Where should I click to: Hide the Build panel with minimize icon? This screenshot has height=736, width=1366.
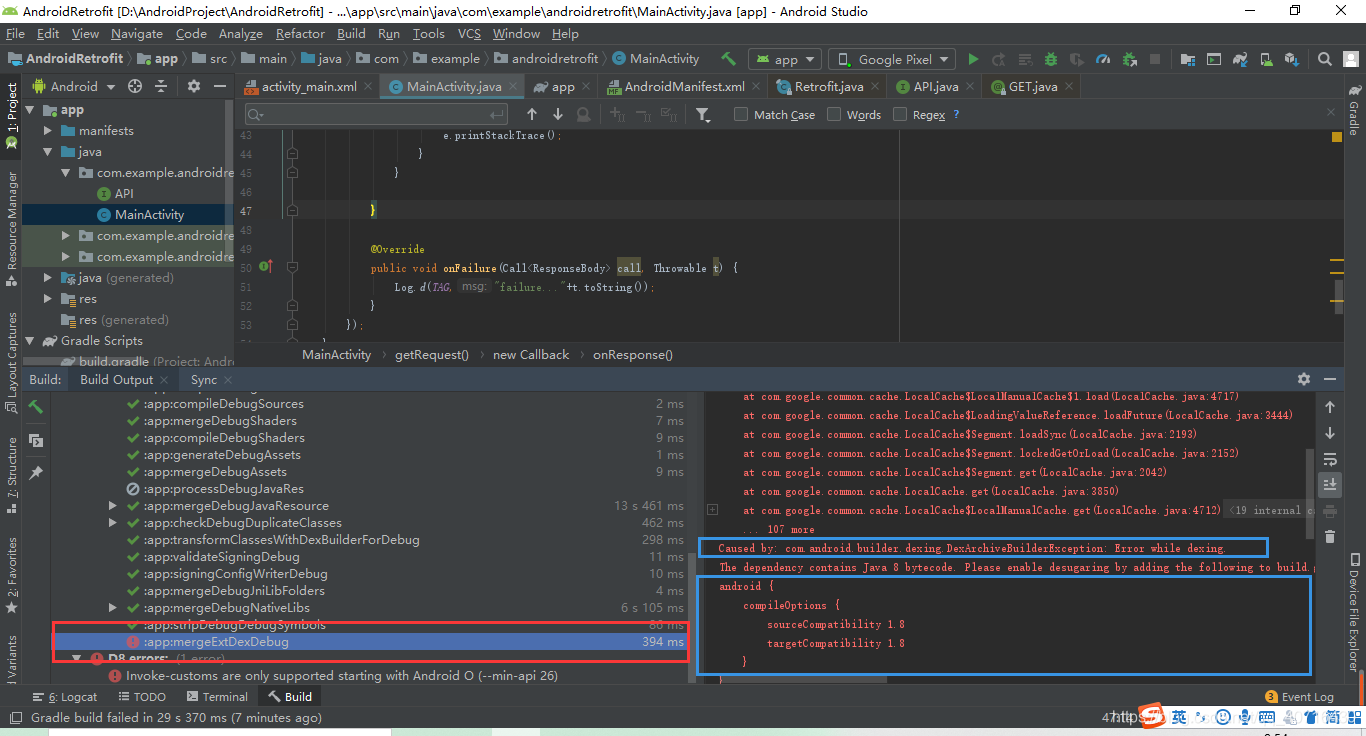pos(1330,379)
